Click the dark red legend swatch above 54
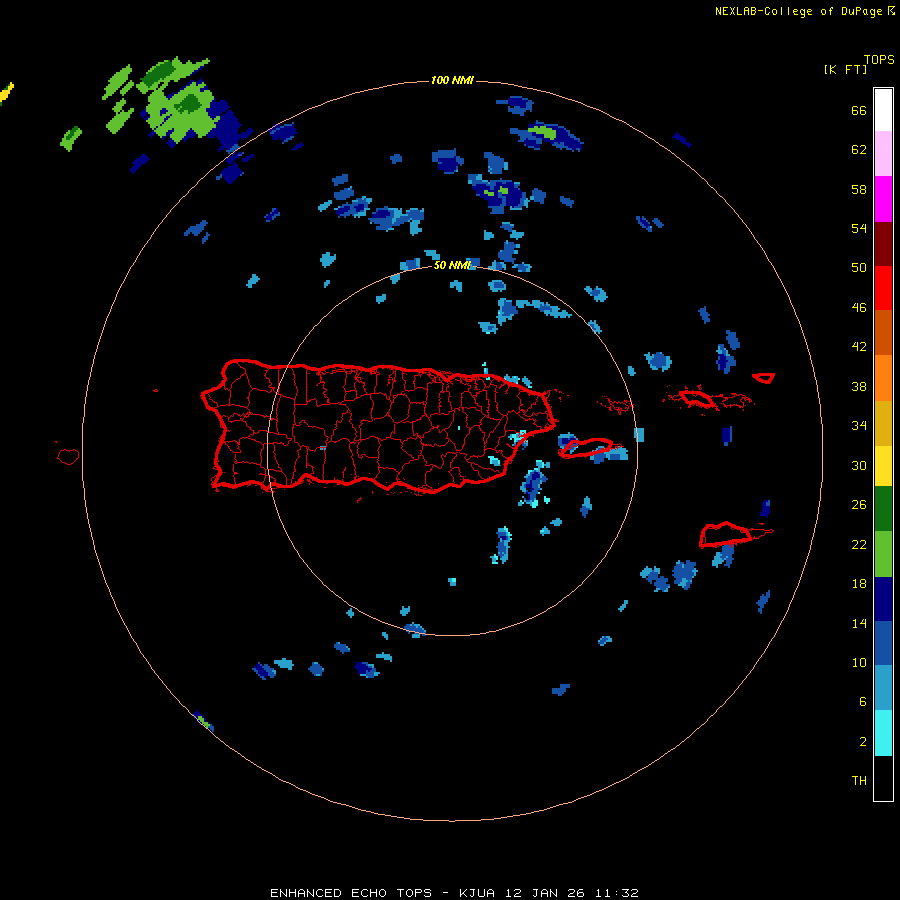Screen dimensions: 900x900 883,243
